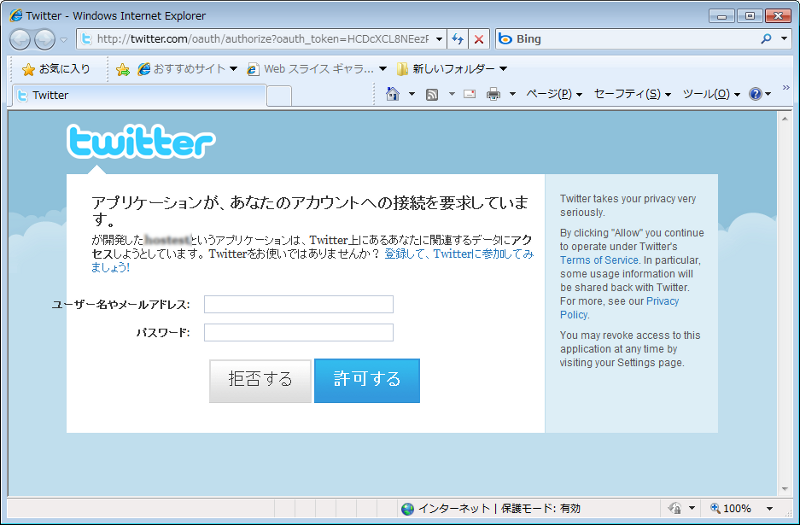This screenshot has height=525, width=800.
Task: Expand command bar overflow chevron
Action: coord(786,88)
